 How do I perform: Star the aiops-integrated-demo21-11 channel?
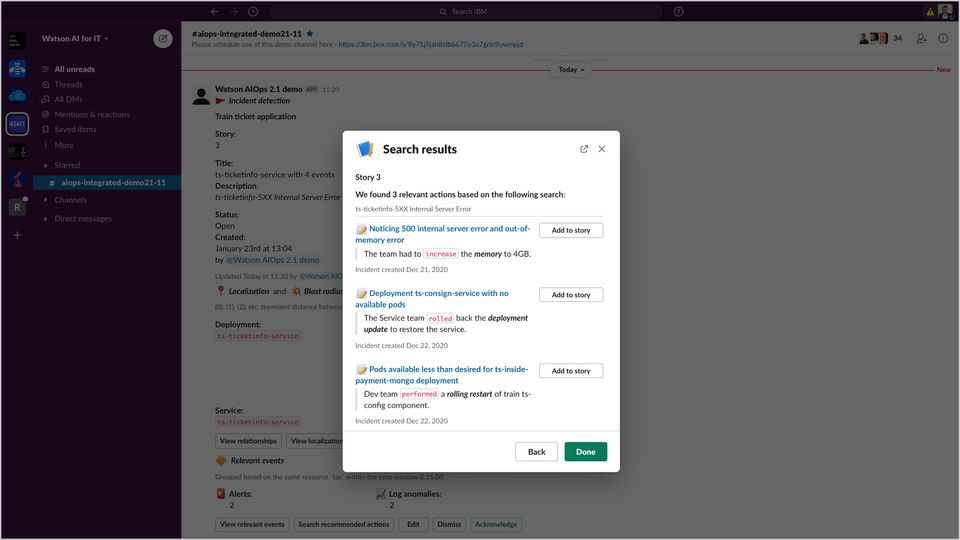(x=310, y=34)
